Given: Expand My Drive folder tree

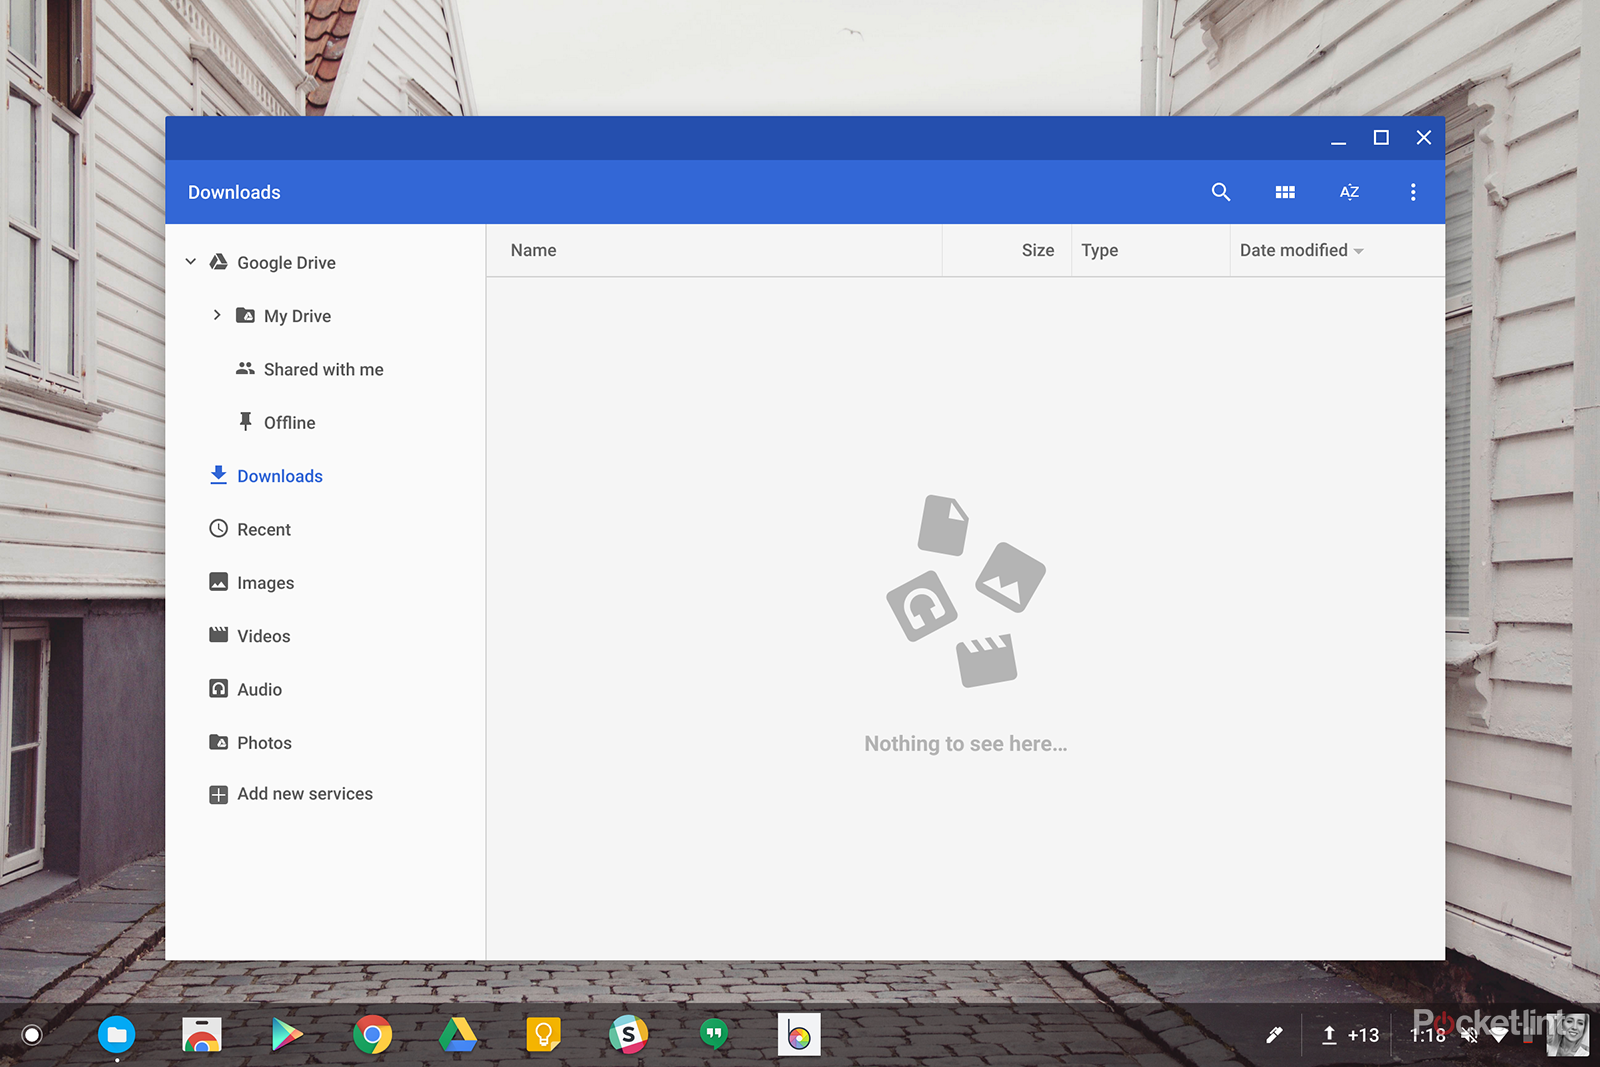Looking at the screenshot, I should click(x=217, y=314).
